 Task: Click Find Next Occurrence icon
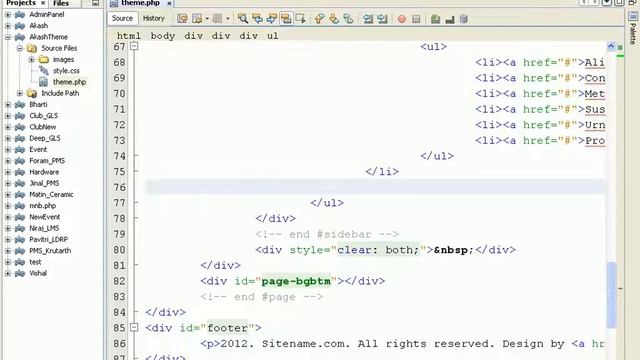(x=271, y=18)
